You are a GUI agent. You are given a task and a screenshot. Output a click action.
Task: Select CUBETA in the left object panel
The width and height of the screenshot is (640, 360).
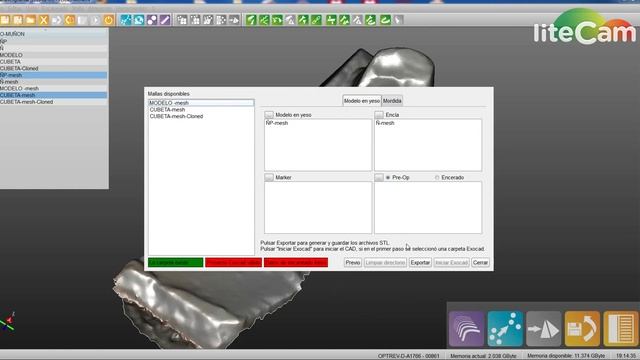click(53, 62)
